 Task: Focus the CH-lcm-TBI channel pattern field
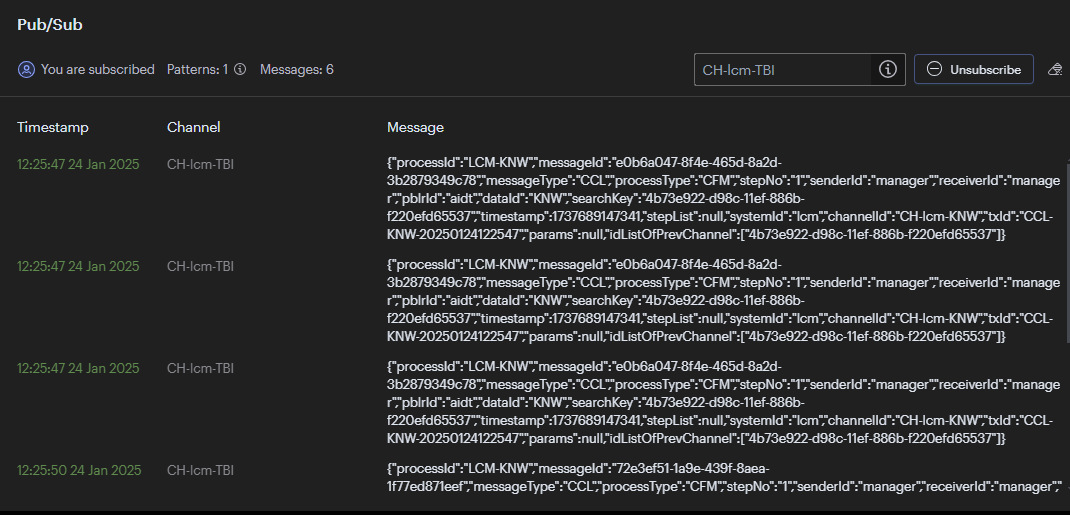783,70
